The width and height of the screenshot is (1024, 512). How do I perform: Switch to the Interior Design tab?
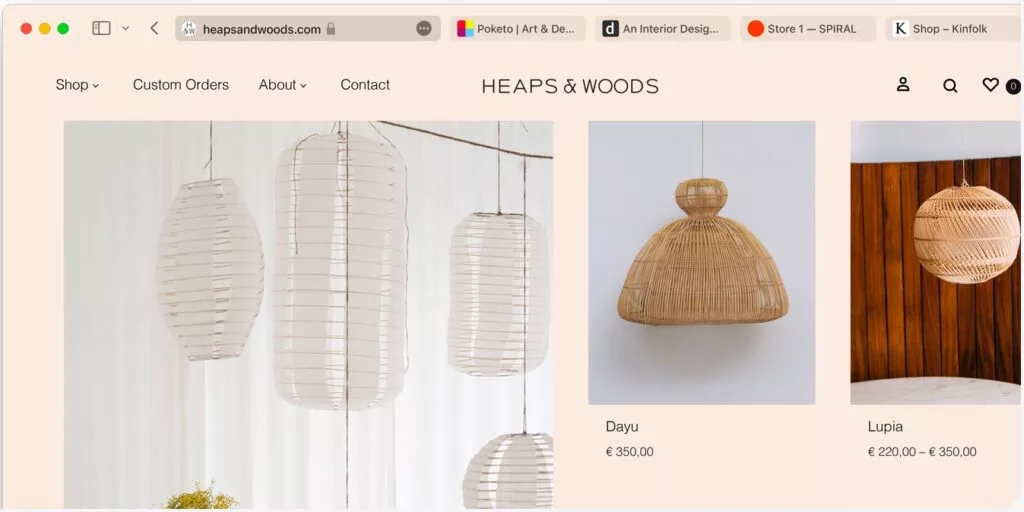pyautogui.click(x=662, y=29)
